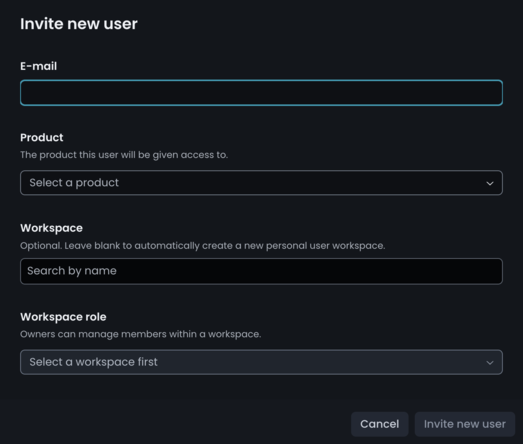
Task: Click the Workspace role dropdown chevron
Action: [x=490, y=363]
